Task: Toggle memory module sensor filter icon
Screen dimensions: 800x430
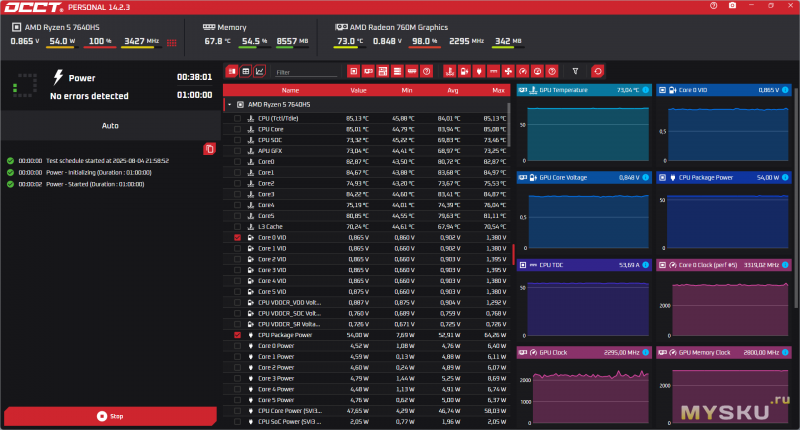Action: (412, 71)
